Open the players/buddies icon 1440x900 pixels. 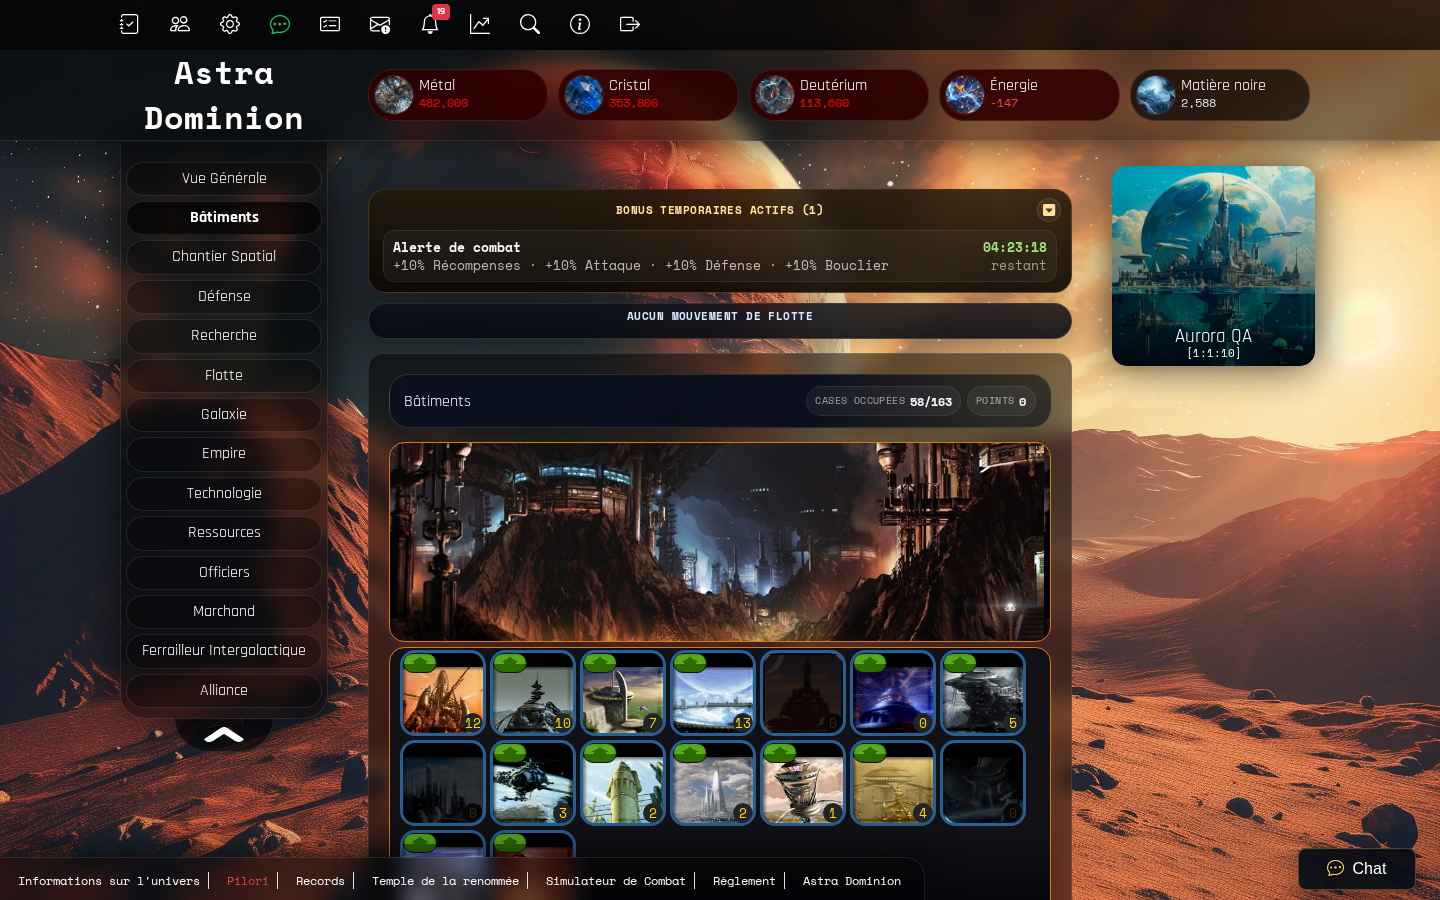tap(180, 24)
